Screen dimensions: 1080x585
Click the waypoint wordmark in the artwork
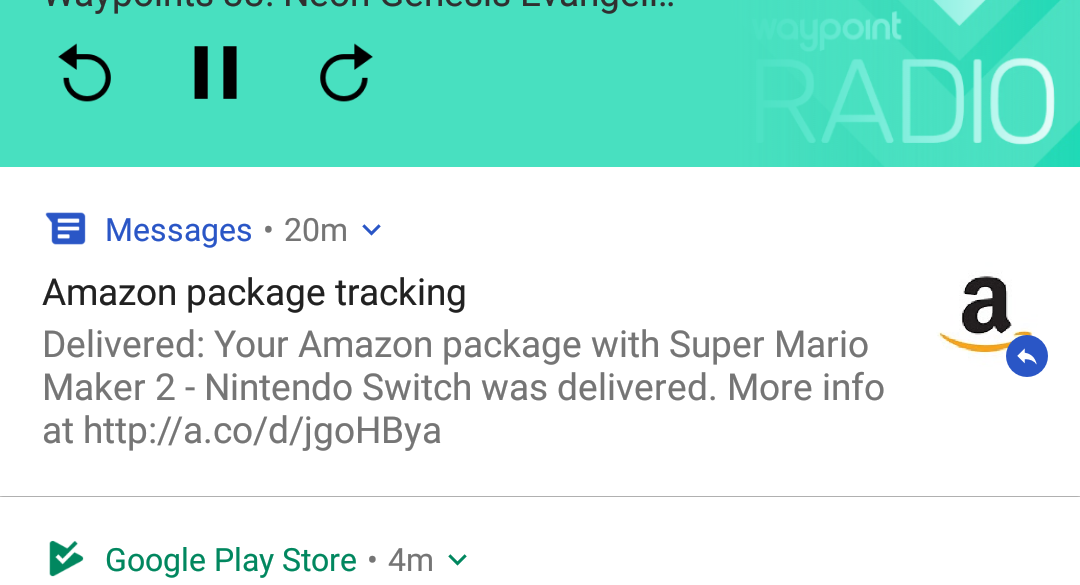click(x=826, y=31)
